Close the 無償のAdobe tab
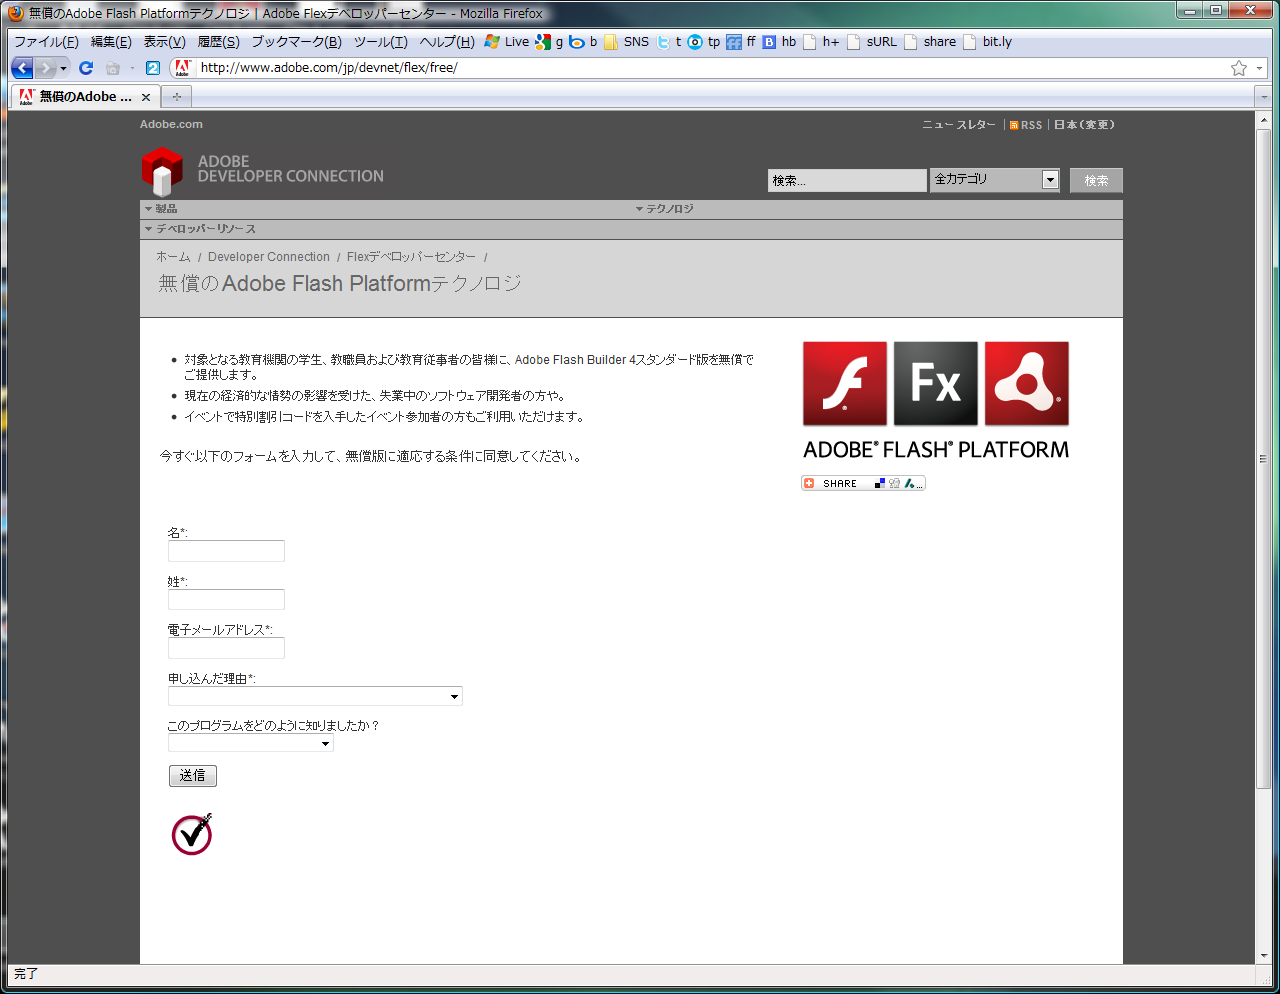The width and height of the screenshot is (1280, 994). click(146, 97)
